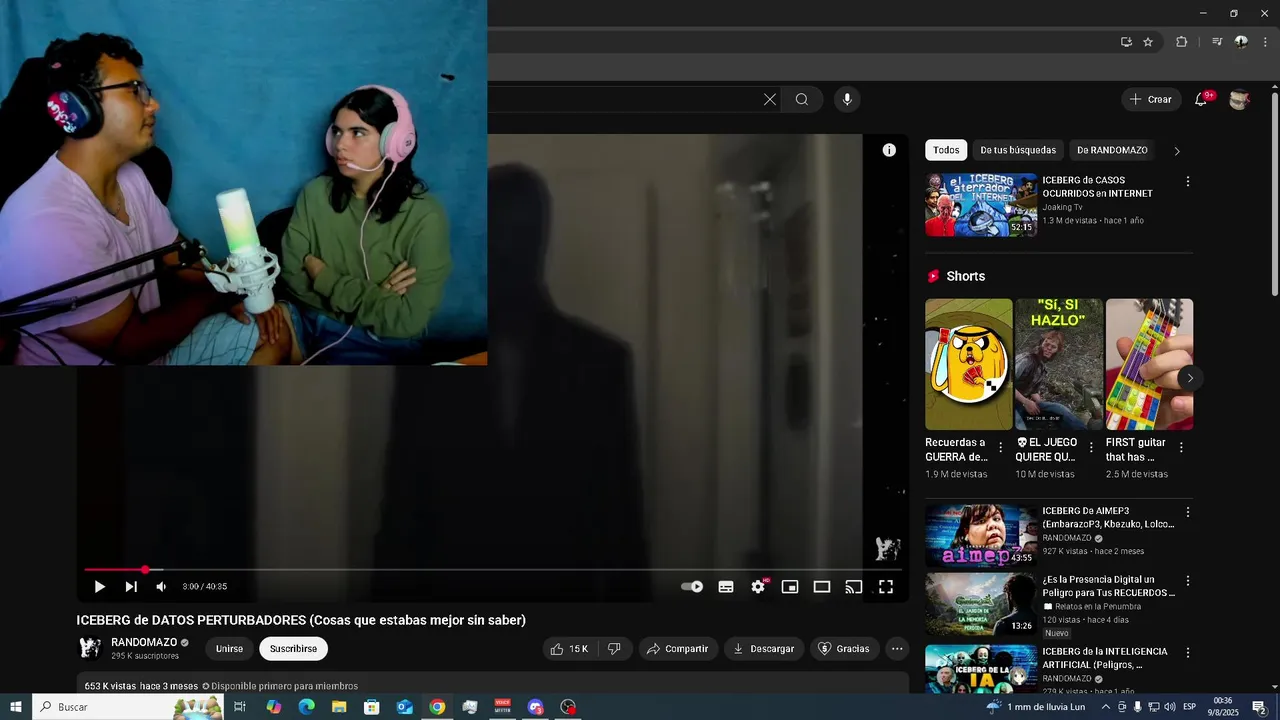Click the YouTube search magnifier button
Image resolution: width=1280 pixels, height=720 pixels.
(x=802, y=99)
